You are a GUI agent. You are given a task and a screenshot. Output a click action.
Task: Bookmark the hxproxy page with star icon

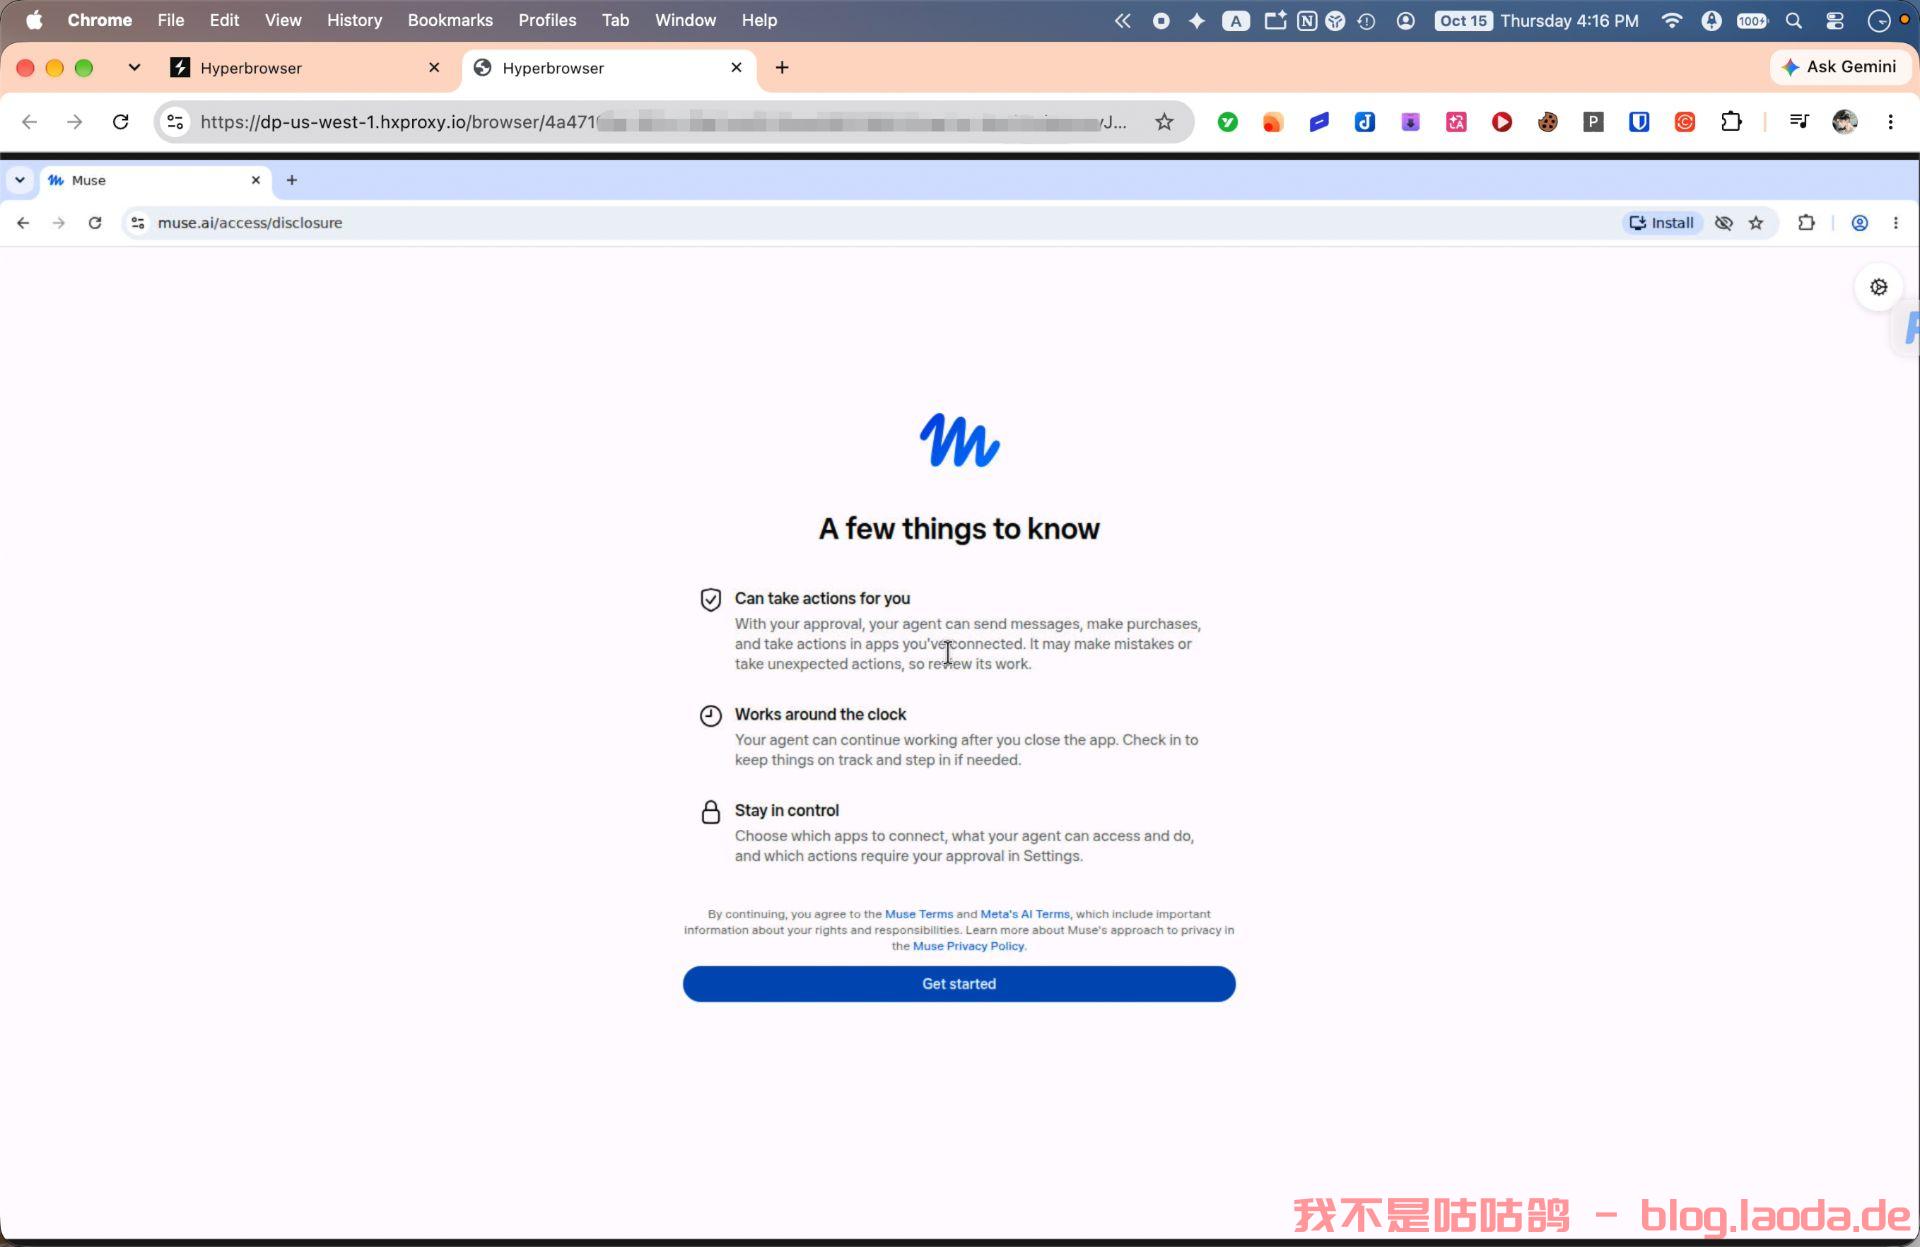click(1164, 122)
